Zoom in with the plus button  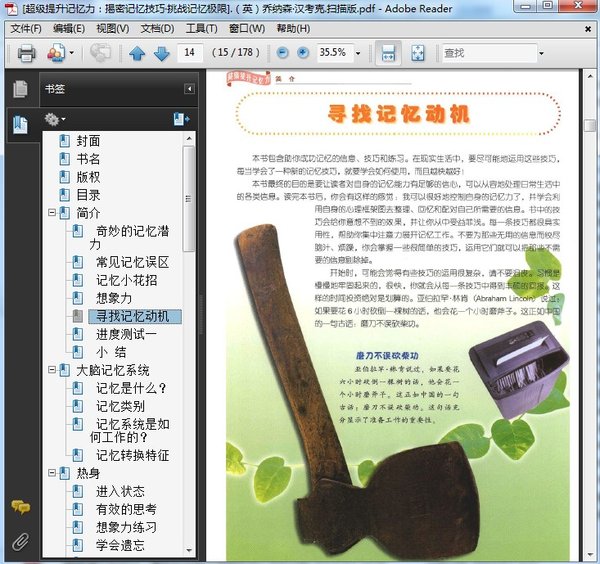click(303, 53)
